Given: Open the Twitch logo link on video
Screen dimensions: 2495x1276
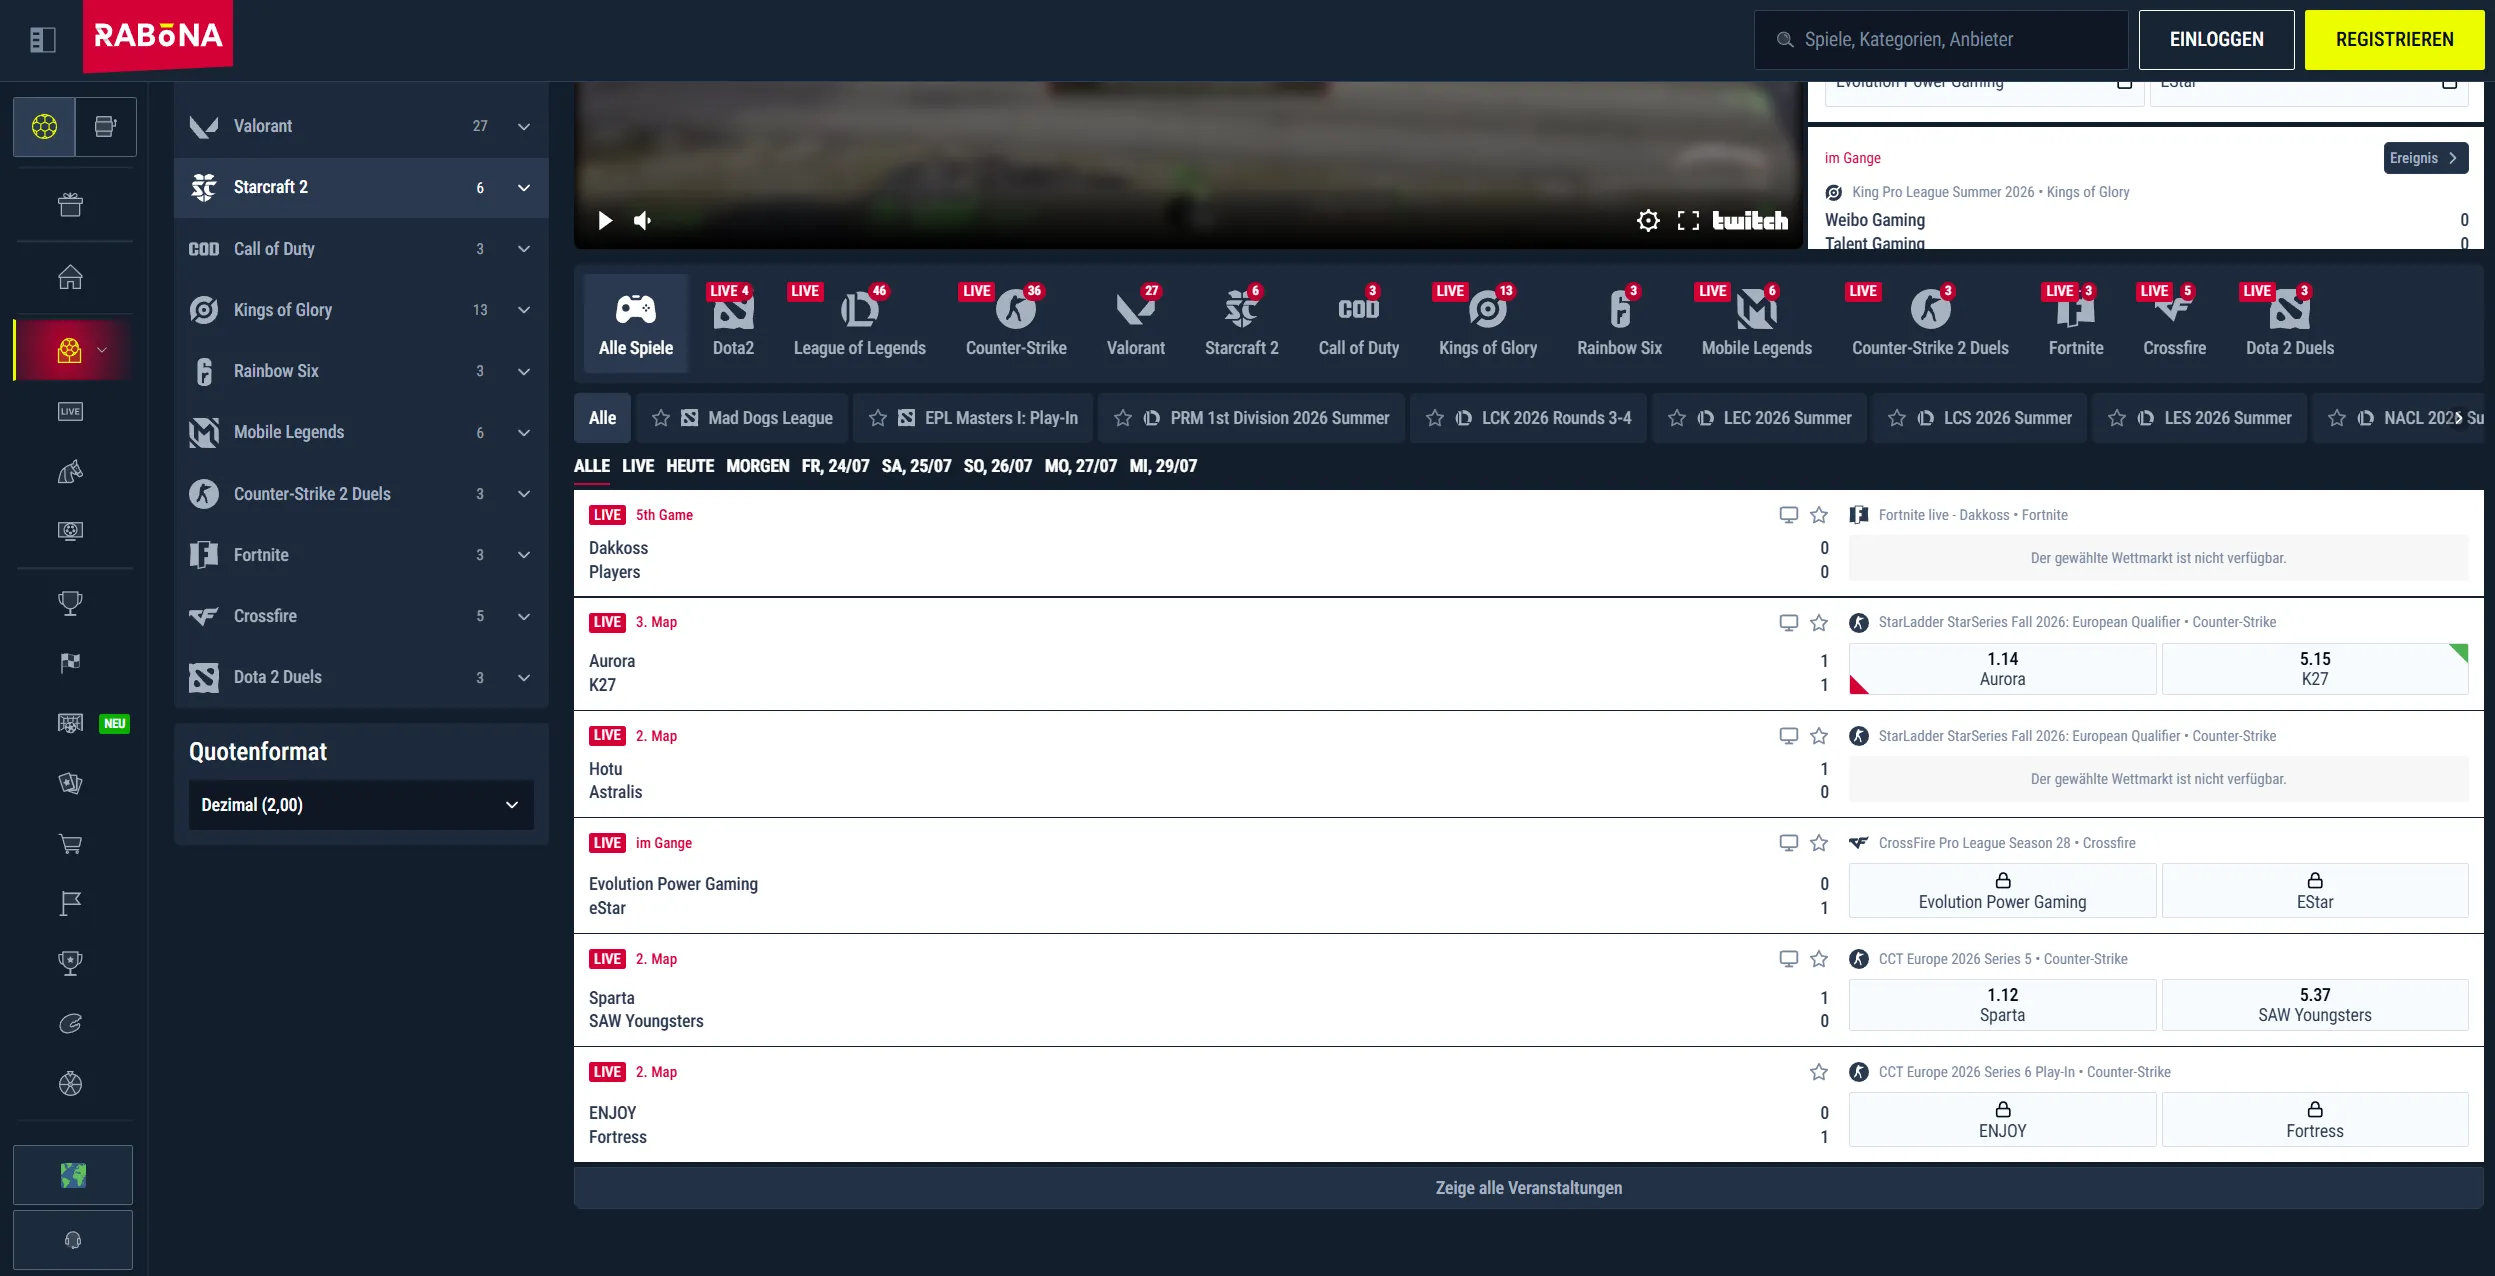Looking at the screenshot, I should [x=1750, y=220].
